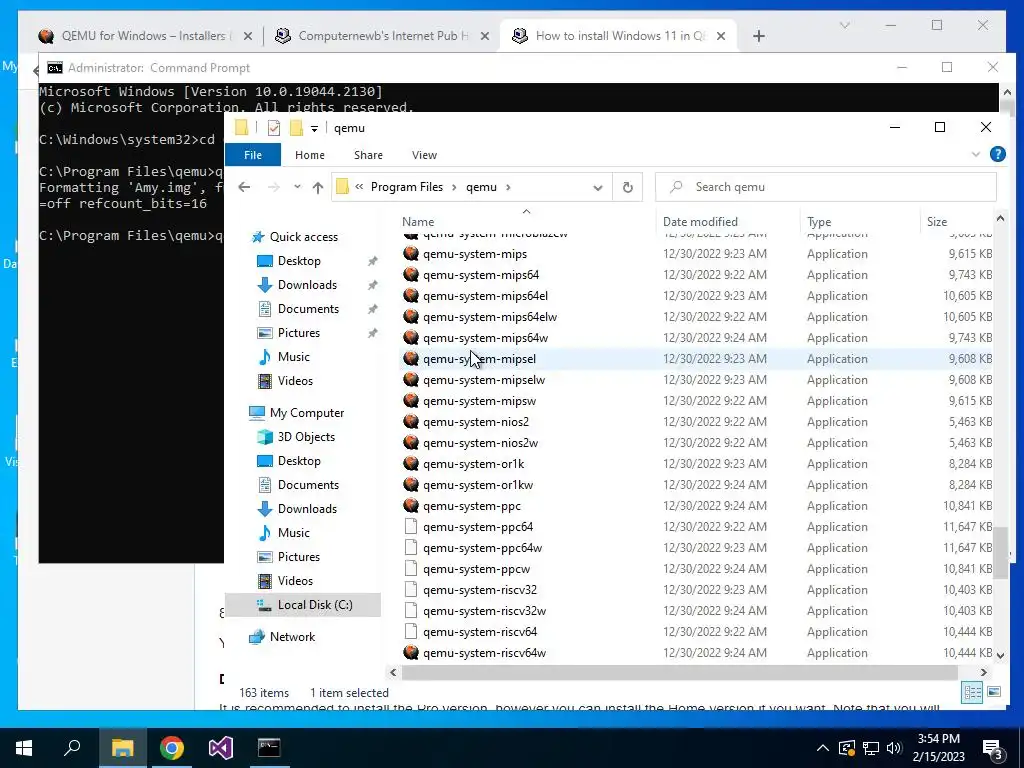The width and height of the screenshot is (1024, 768).
Task: Click Properties quick access toolbar icon
Action: 274,128
